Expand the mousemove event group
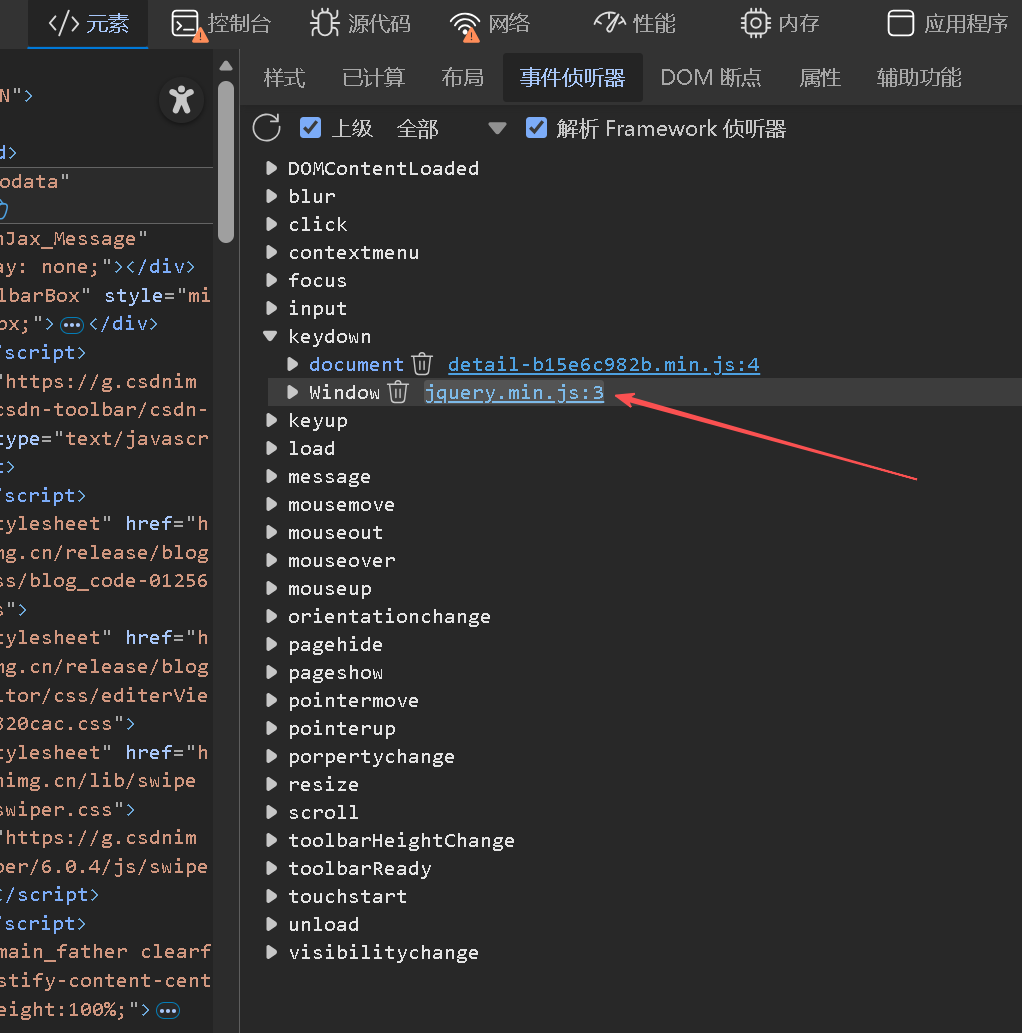The image size is (1022, 1033). click(x=271, y=504)
